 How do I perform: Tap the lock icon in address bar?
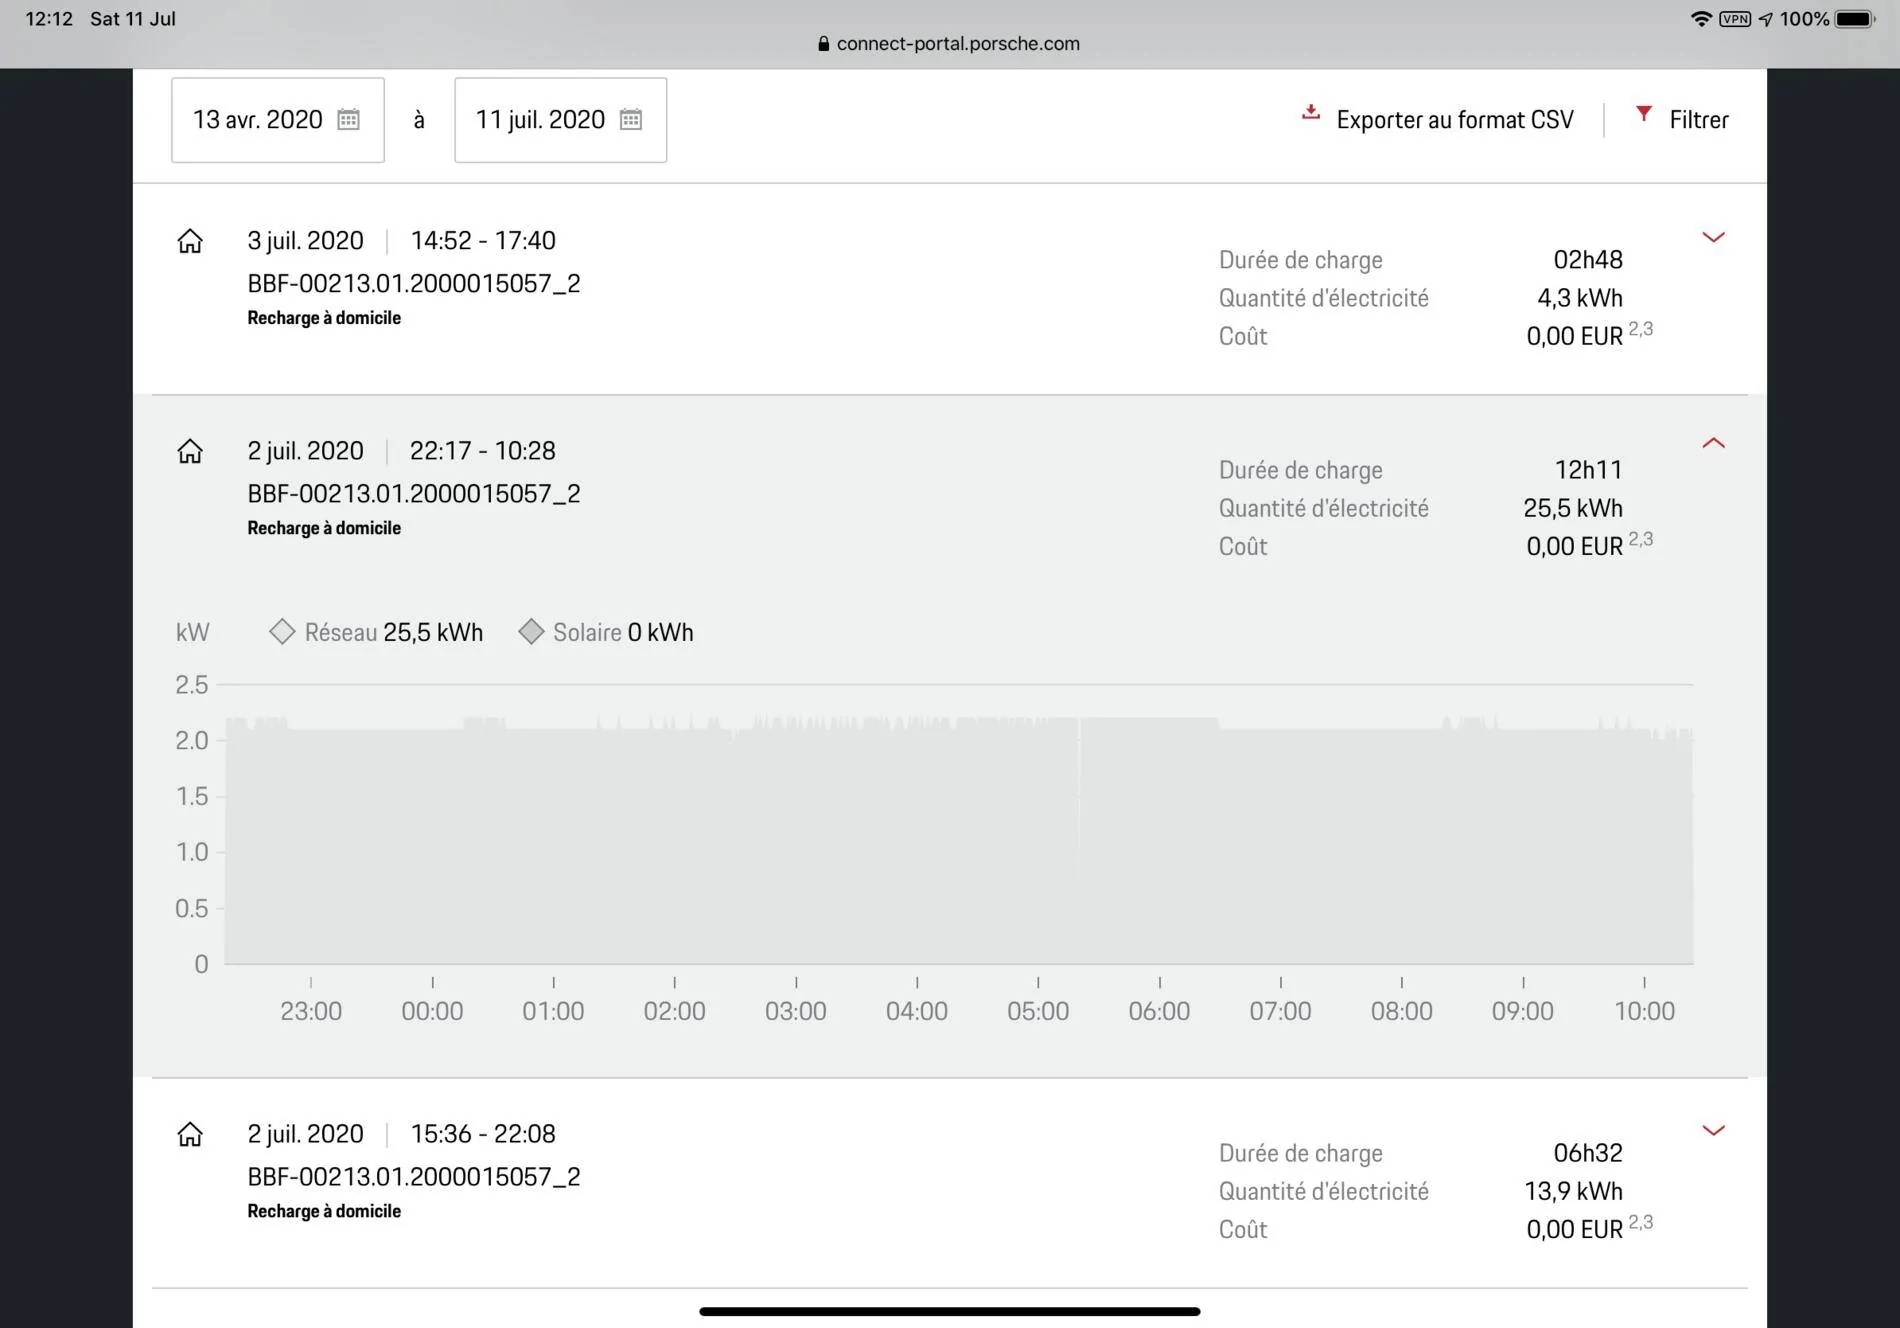[823, 44]
